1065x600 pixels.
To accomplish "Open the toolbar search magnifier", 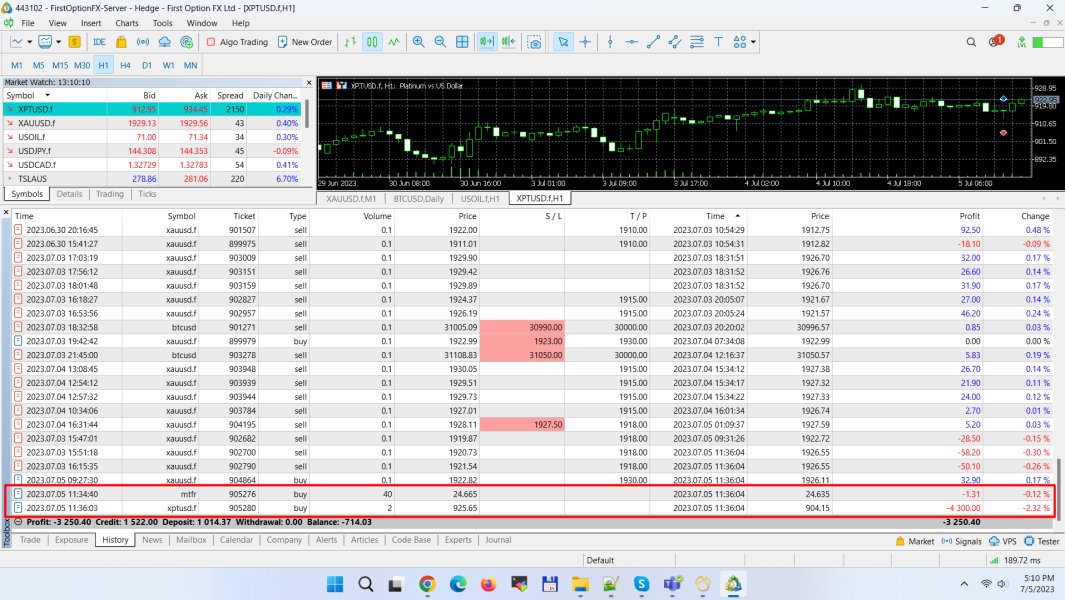I will point(971,42).
